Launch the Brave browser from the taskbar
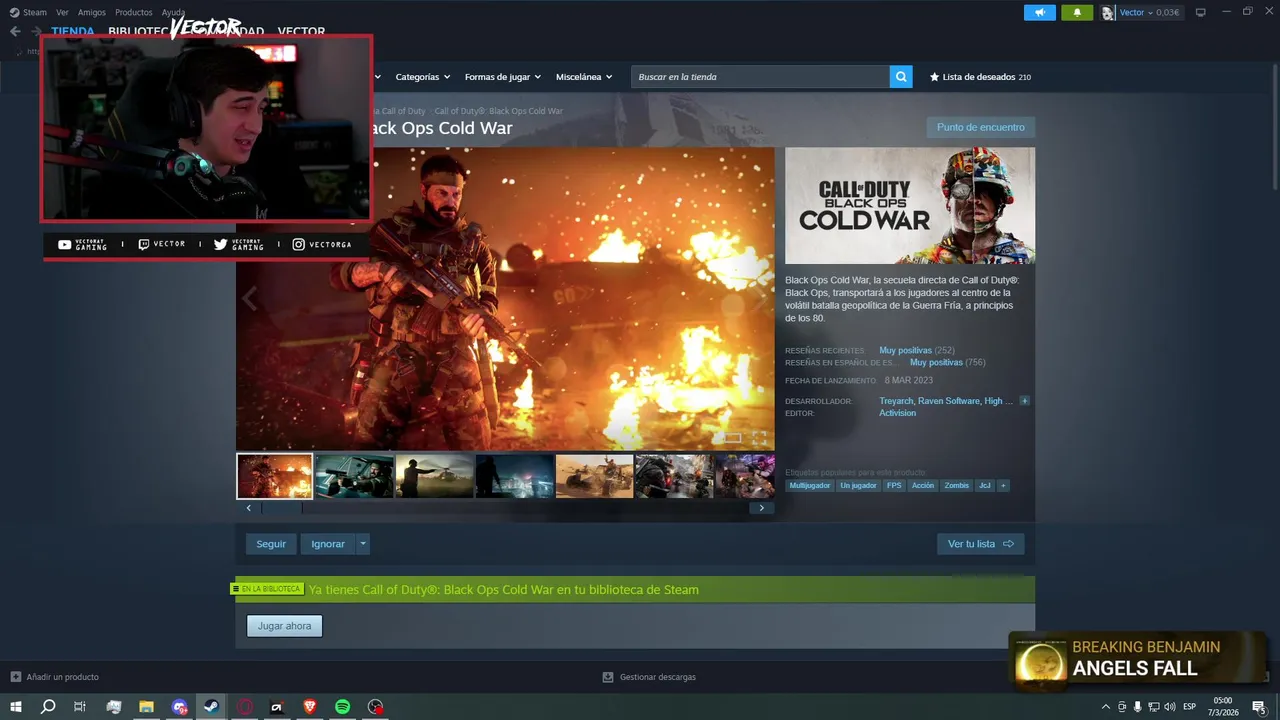Image resolution: width=1280 pixels, height=720 pixels. coord(309,707)
